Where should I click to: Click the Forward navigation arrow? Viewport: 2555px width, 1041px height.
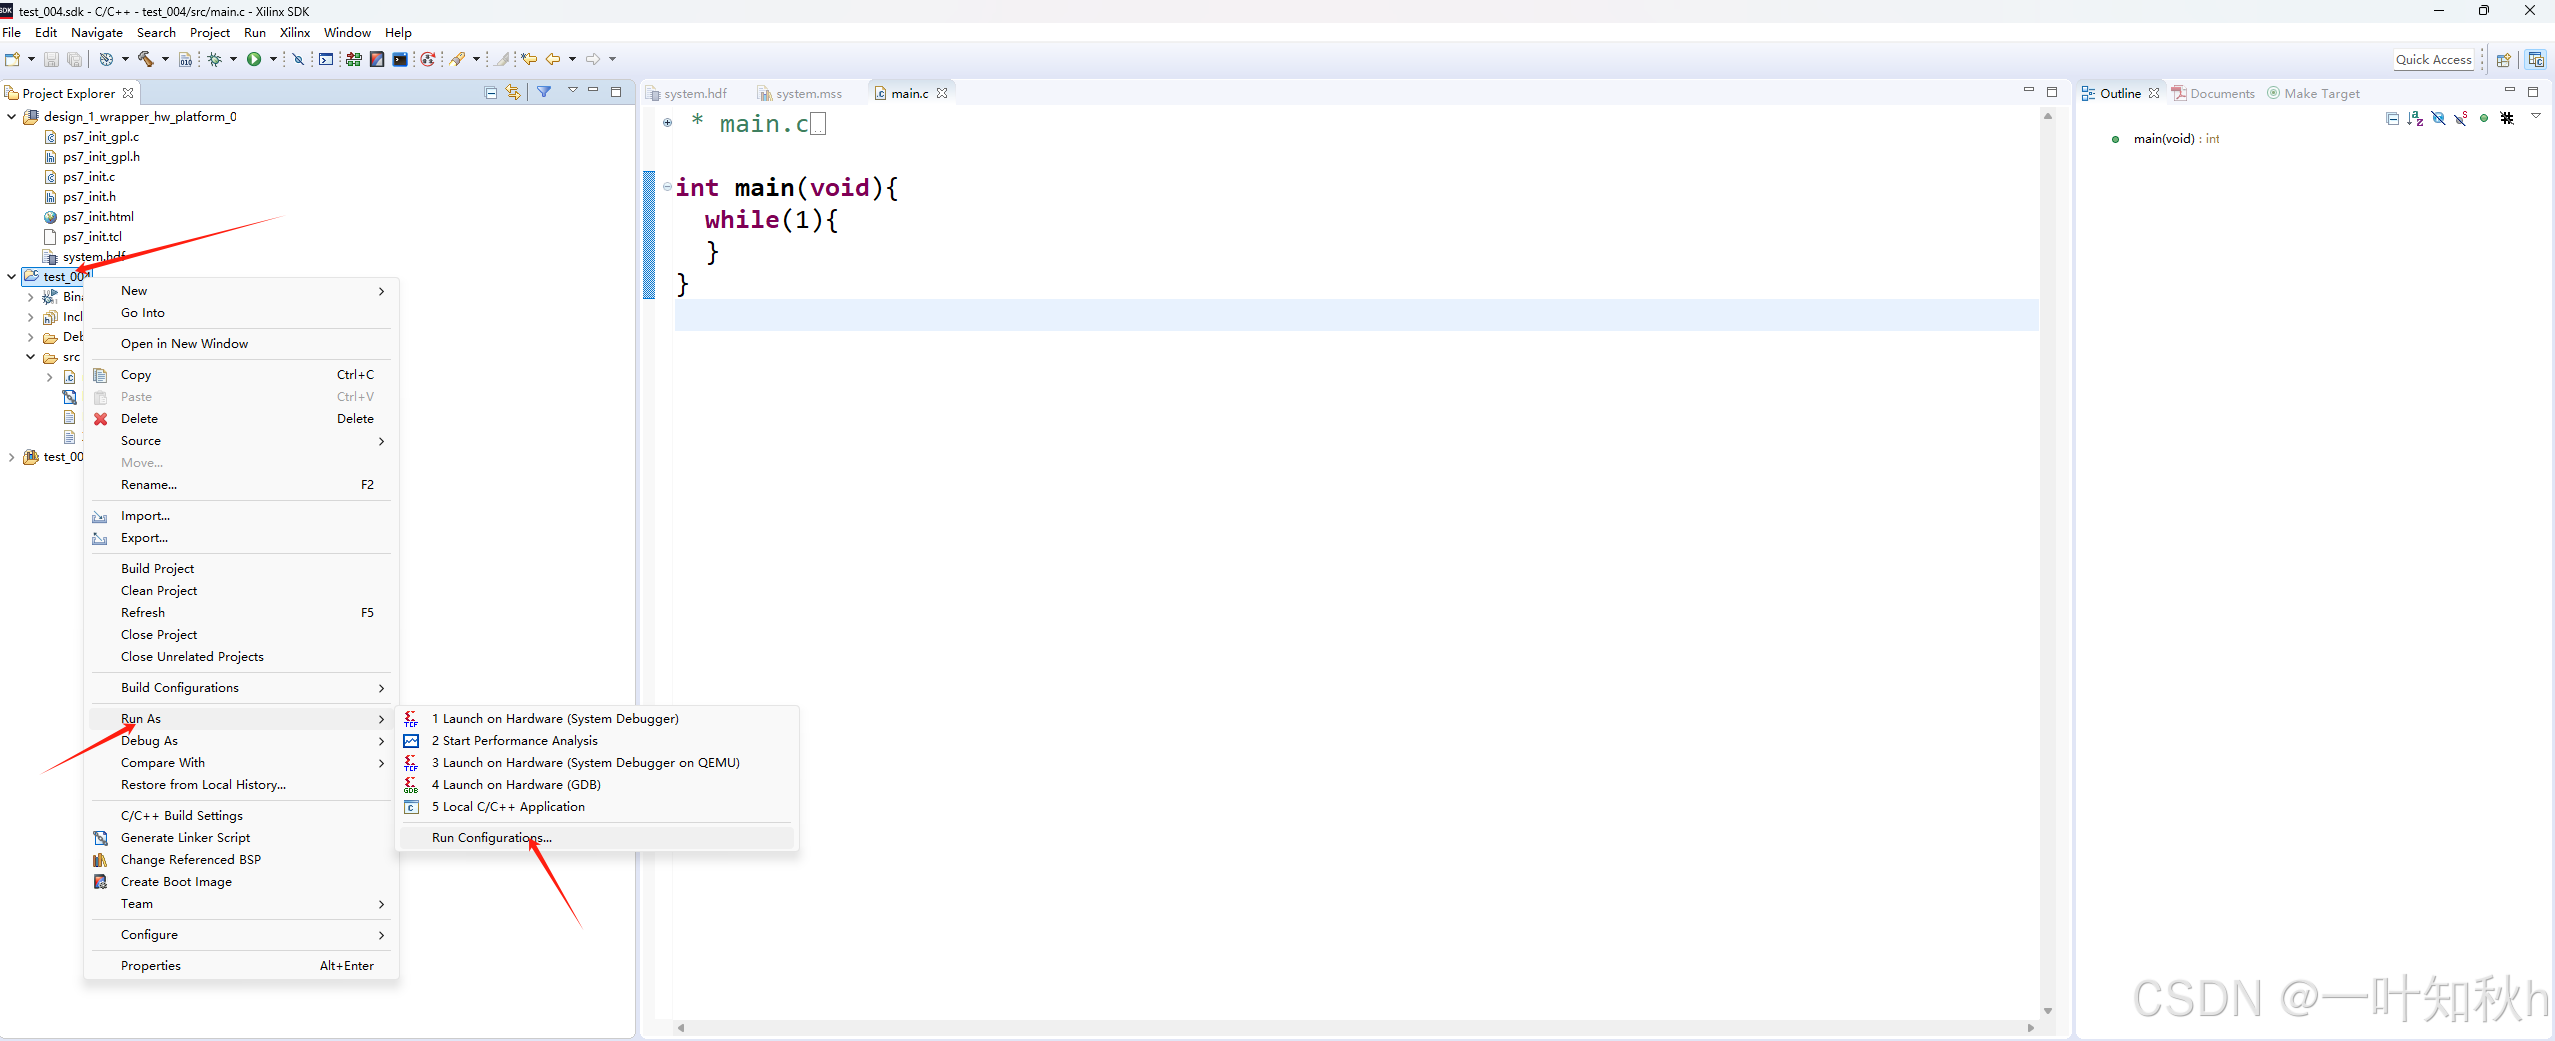tap(593, 59)
